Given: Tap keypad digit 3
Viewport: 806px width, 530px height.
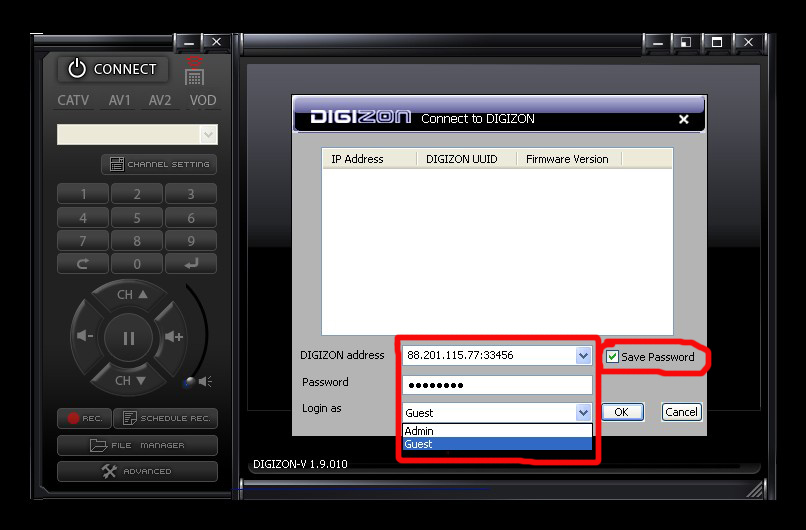Looking at the screenshot, I should click(x=191, y=194).
